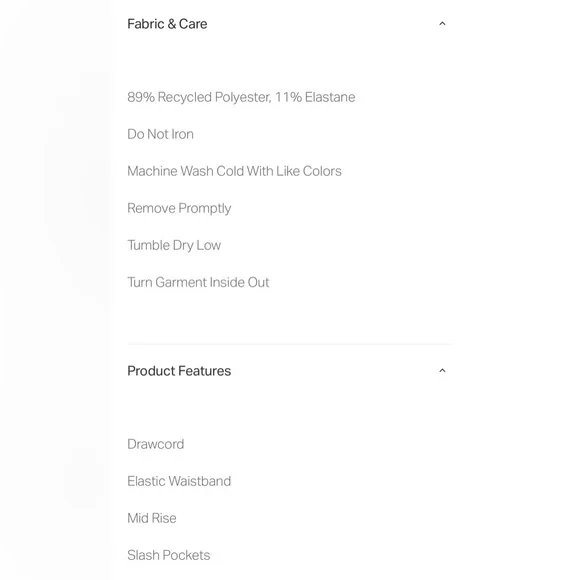580x580 pixels.
Task: Click the word Product in the heading
Action: tap(150, 371)
